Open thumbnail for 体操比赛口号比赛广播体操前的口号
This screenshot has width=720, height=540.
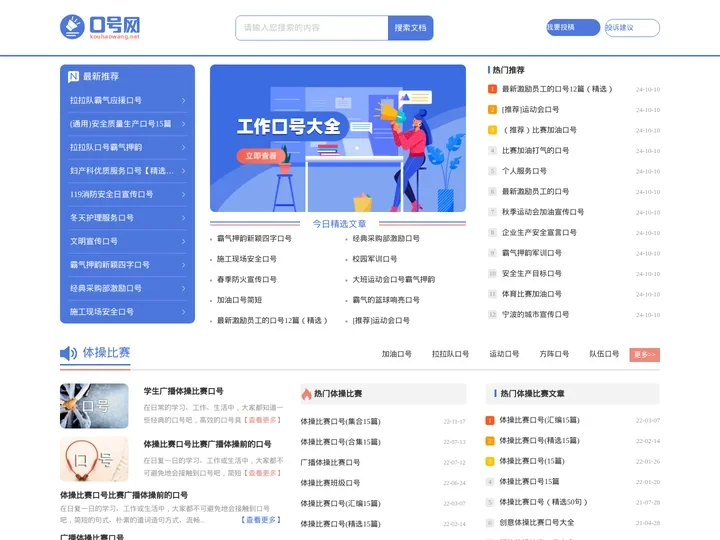coord(94,459)
